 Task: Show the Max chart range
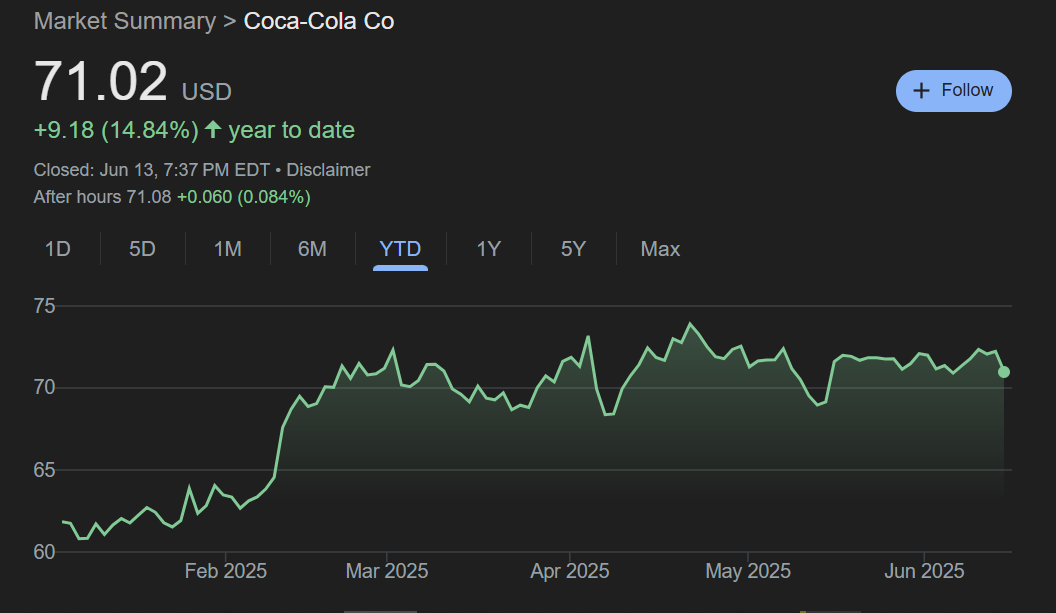pyautogui.click(x=660, y=249)
